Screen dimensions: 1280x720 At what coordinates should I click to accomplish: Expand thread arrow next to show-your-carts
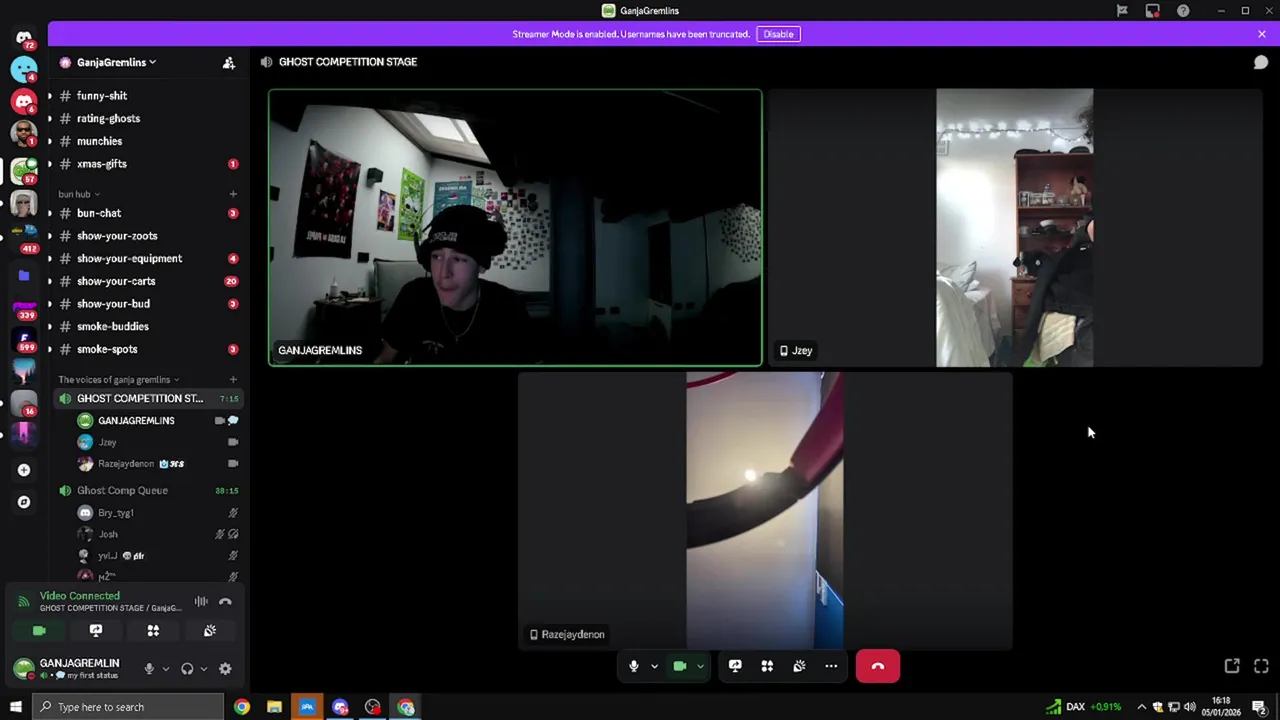point(49,281)
